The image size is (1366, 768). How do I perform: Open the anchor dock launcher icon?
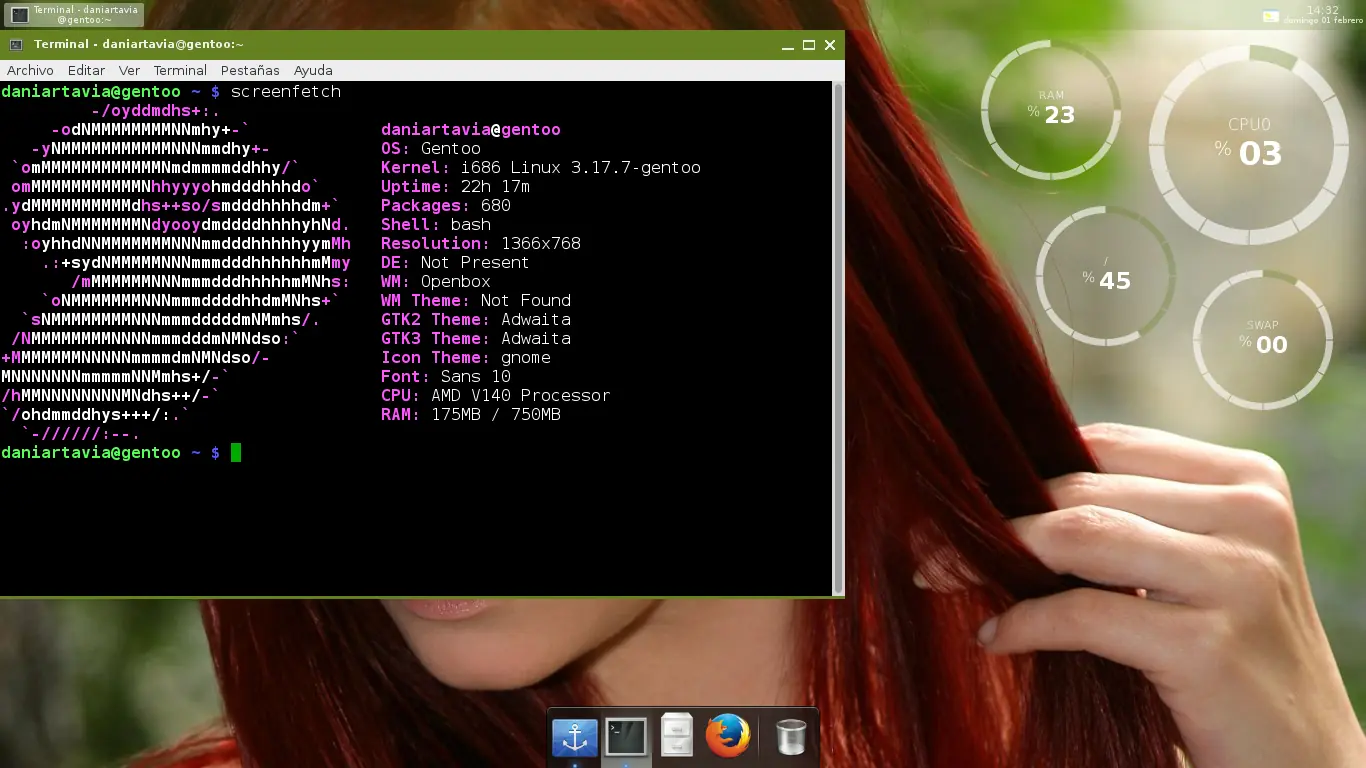tap(575, 738)
